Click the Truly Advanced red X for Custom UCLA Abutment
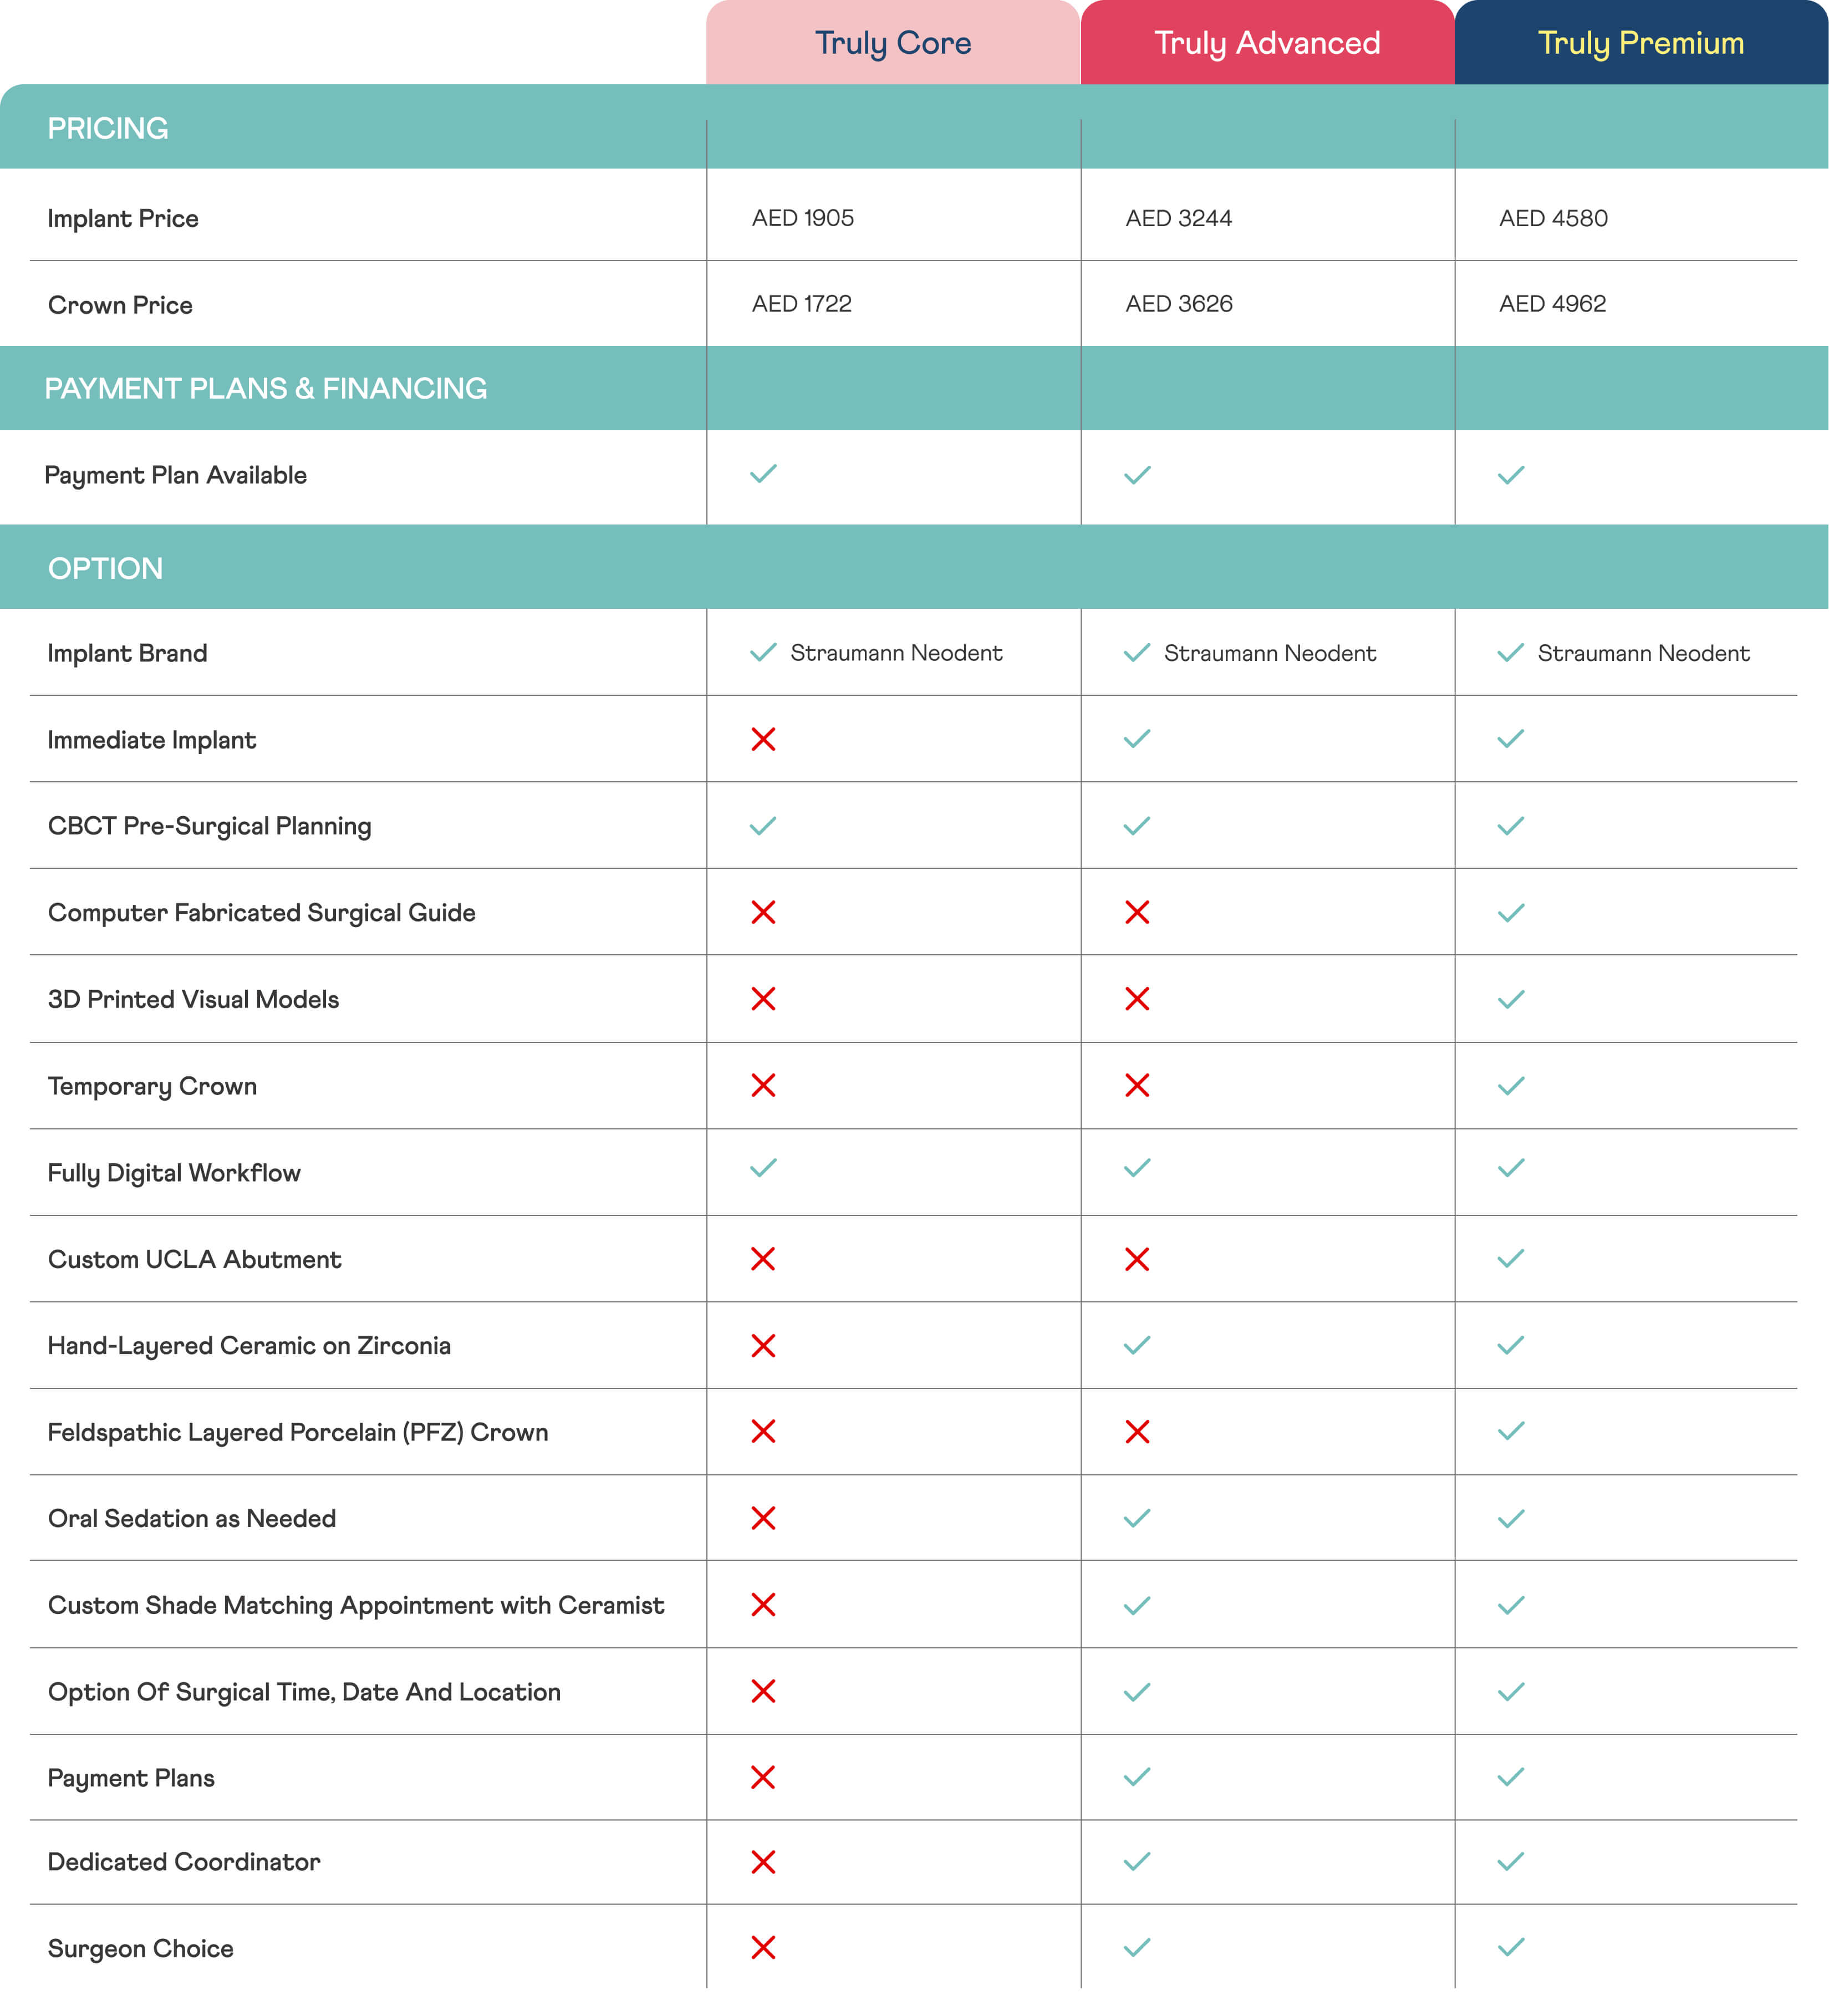 coord(1137,1259)
